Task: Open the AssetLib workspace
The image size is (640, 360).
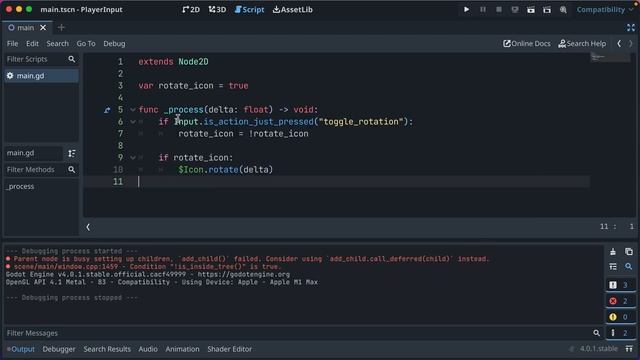Action: tap(293, 9)
